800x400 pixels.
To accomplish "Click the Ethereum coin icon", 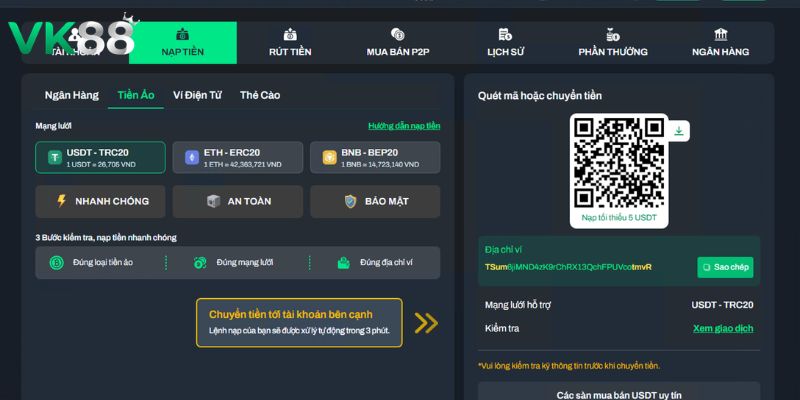I will [192, 158].
